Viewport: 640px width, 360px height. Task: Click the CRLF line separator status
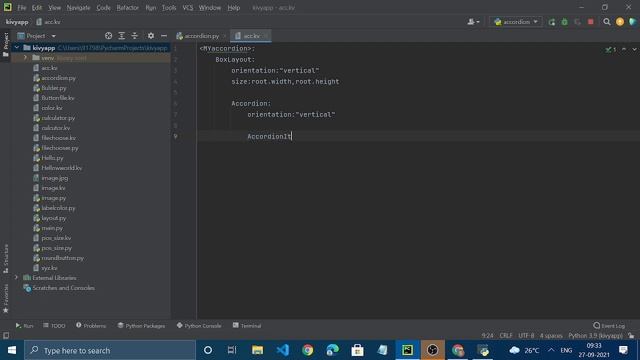(506, 336)
